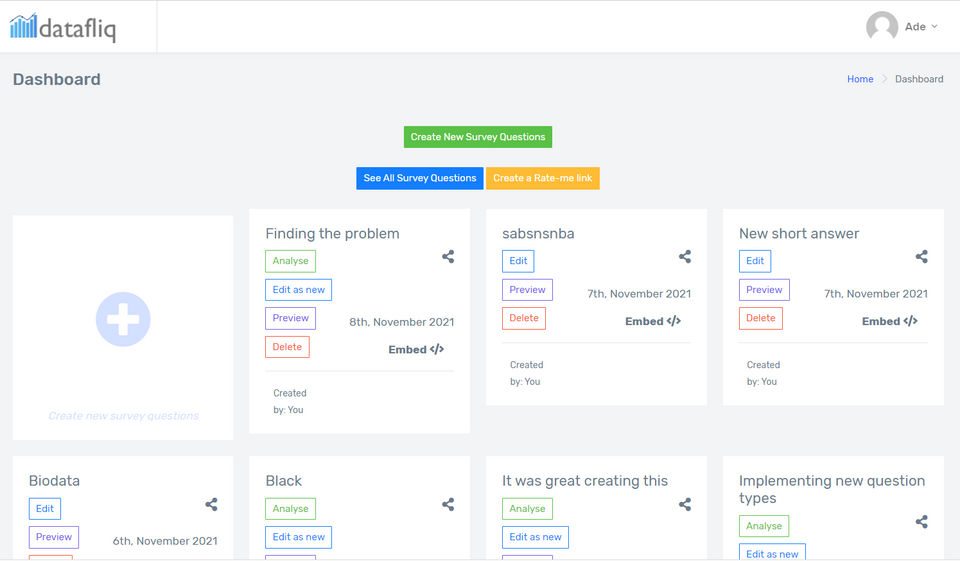Share the Black survey via icon
Image resolution: width=960 pixels, height=561 pixels.
(448, 505)
